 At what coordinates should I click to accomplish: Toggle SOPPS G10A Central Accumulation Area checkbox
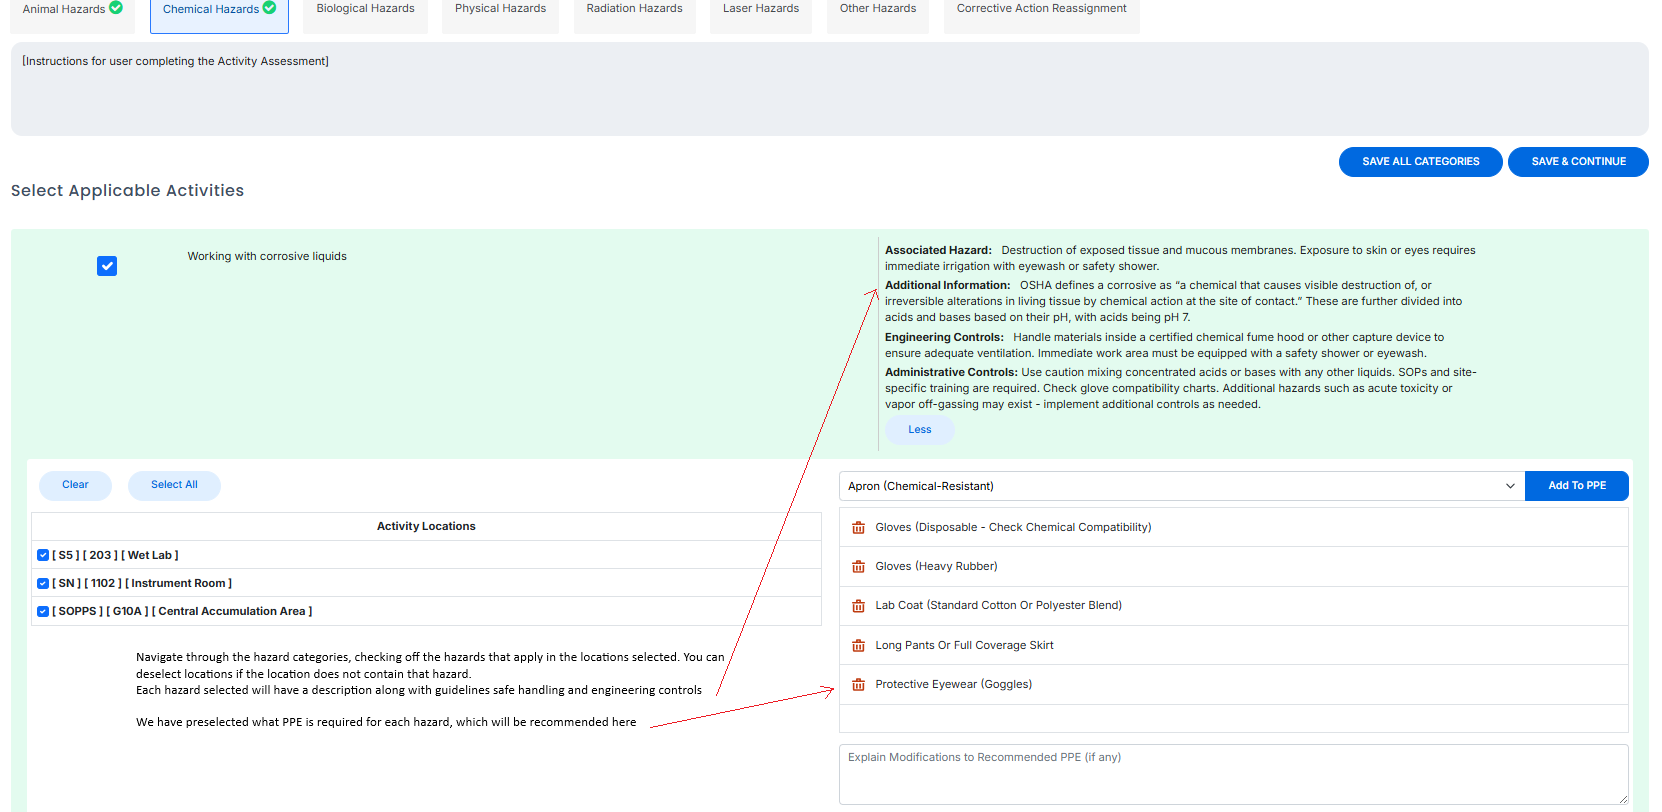tap(43, 611)
